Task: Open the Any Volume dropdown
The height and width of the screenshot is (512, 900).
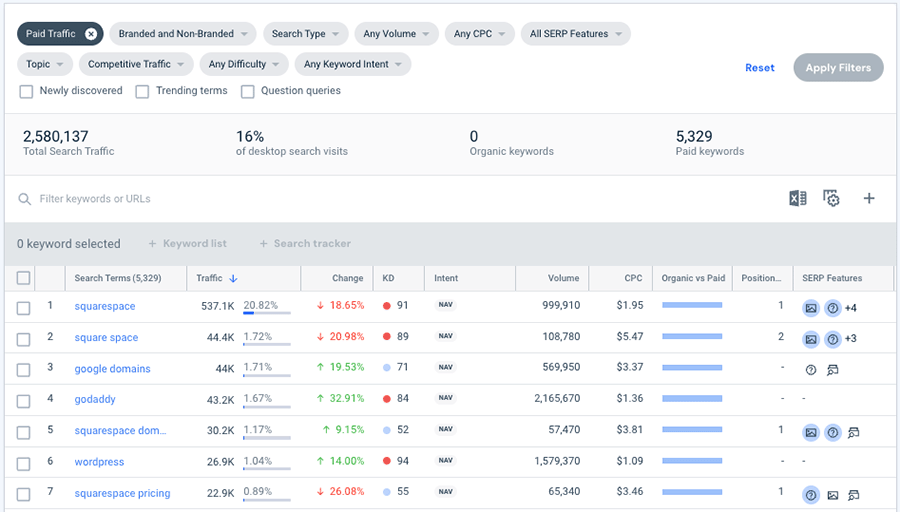Action: (x=396, y=34)
